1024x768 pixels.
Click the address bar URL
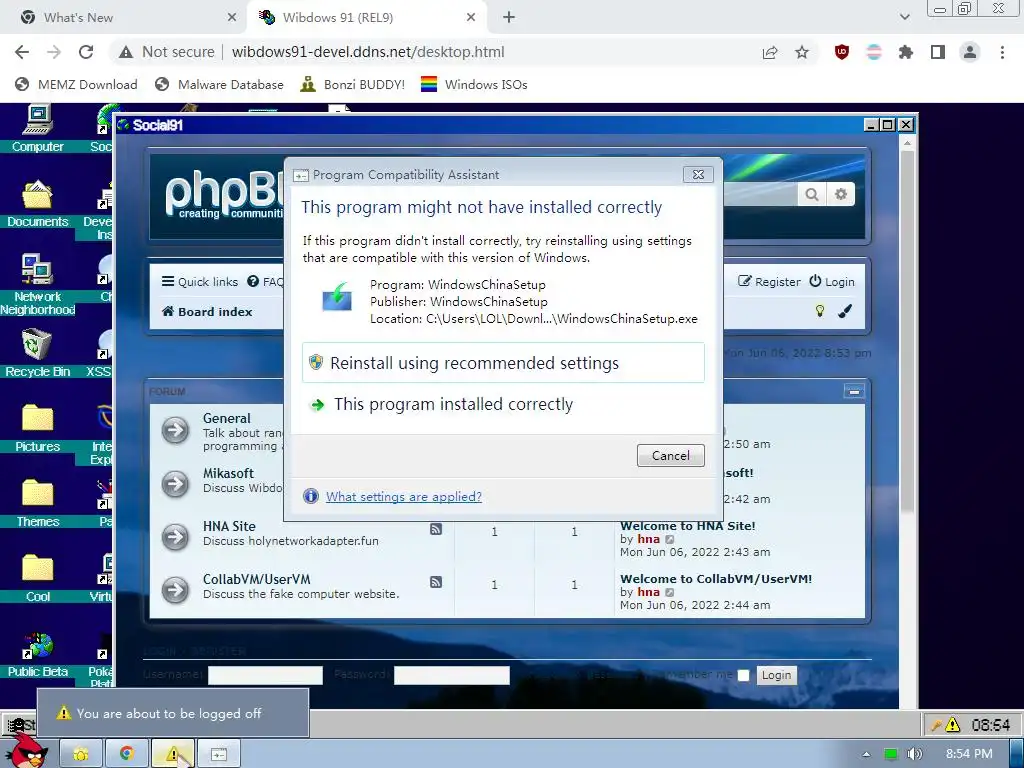click(x=368, y=52)
